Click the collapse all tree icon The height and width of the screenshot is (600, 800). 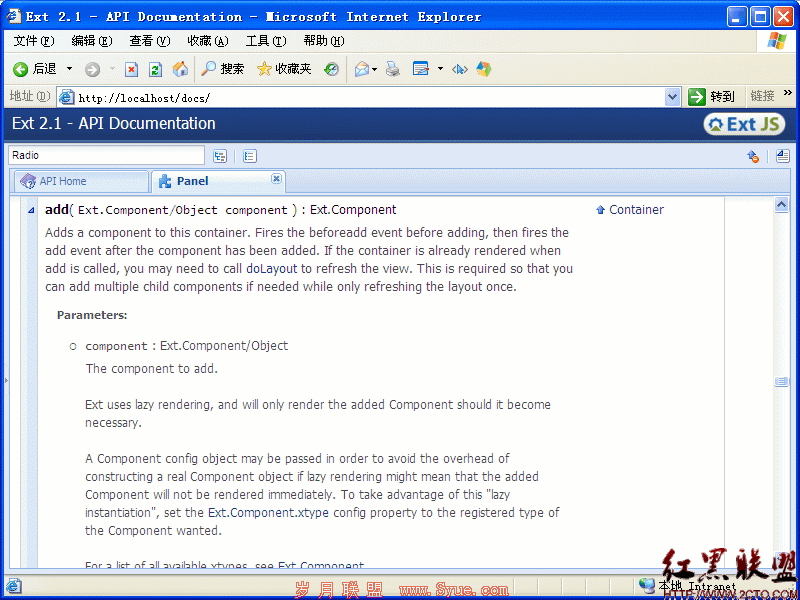point(249,156)
